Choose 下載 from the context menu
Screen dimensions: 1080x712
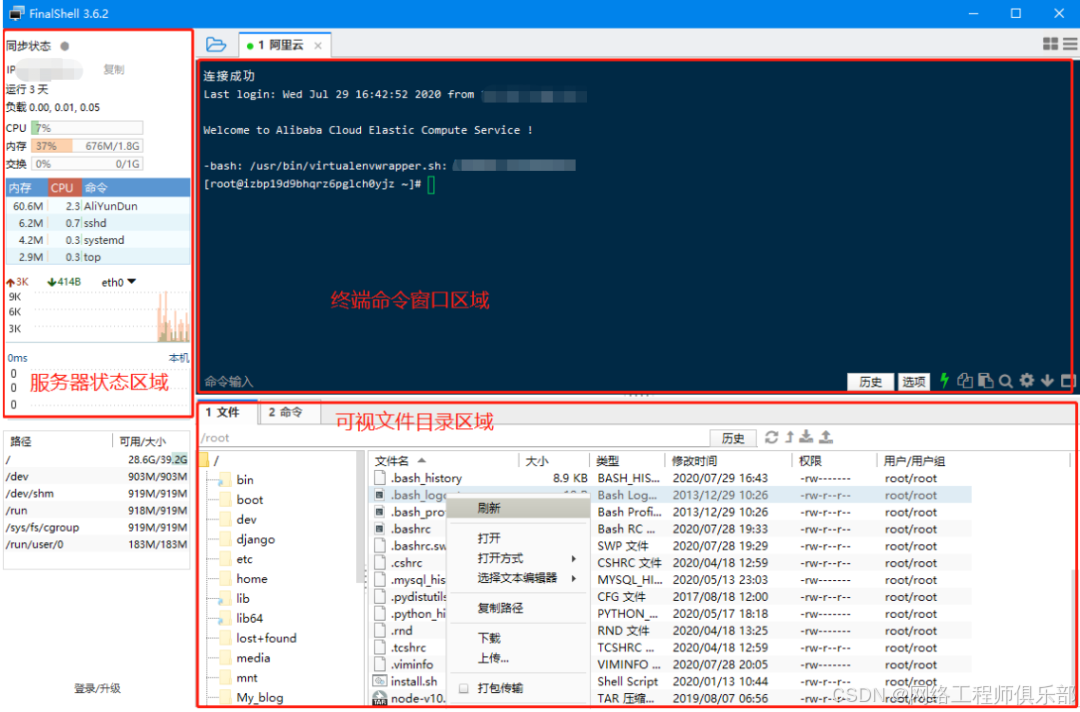point(519,638)
